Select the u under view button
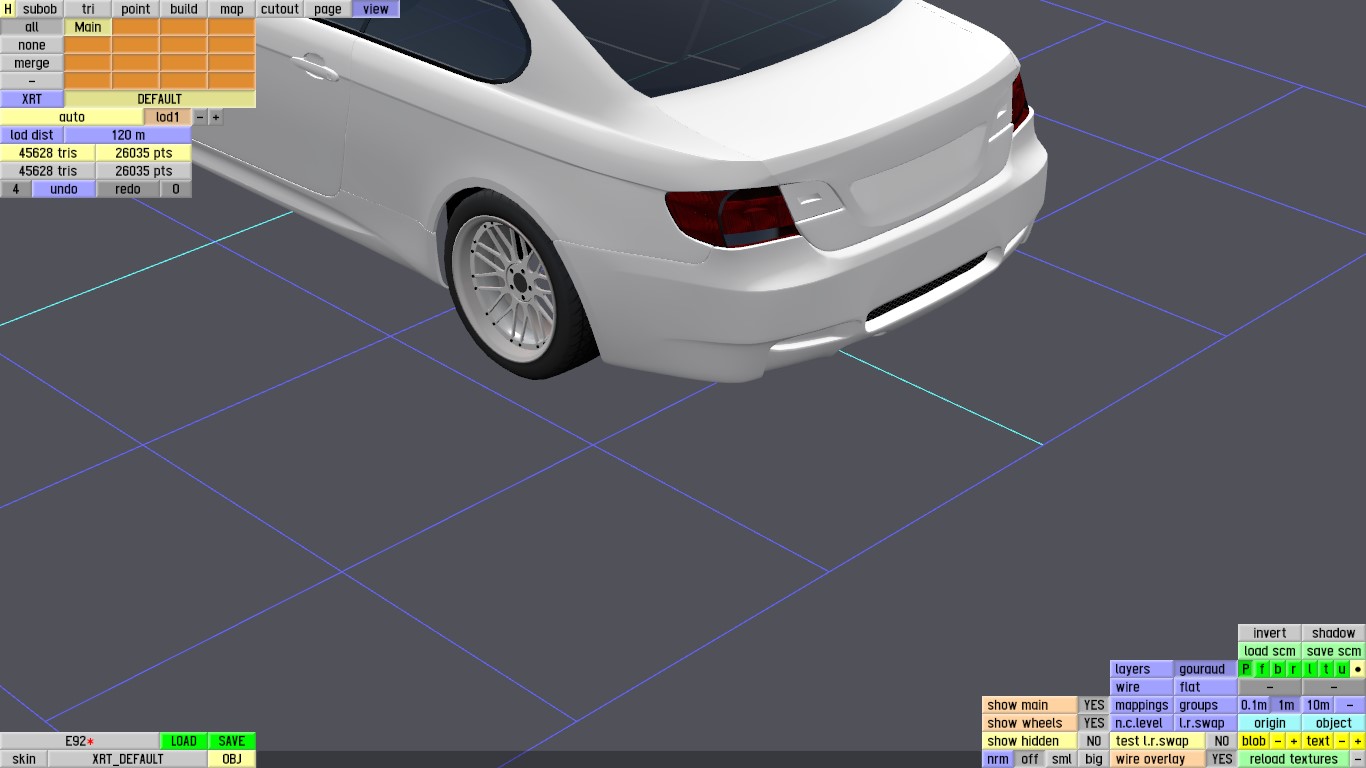The image size is (1366, 768). 1342,669
